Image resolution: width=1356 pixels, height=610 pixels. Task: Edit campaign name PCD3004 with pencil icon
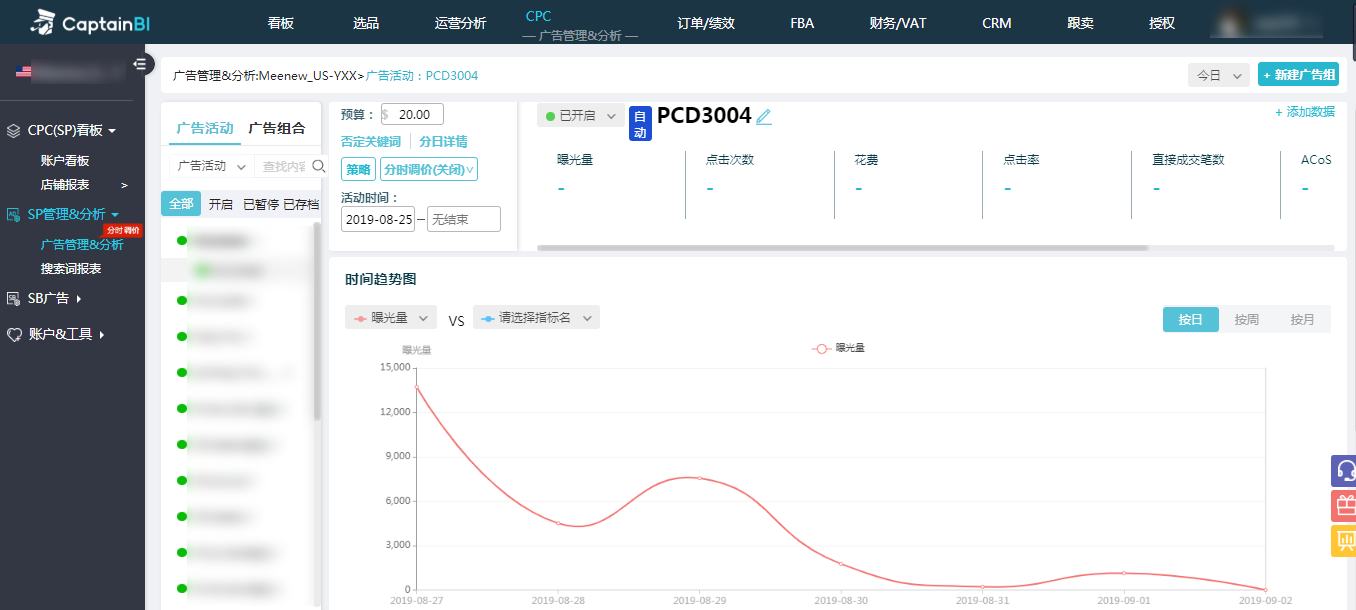pos(764,117)
